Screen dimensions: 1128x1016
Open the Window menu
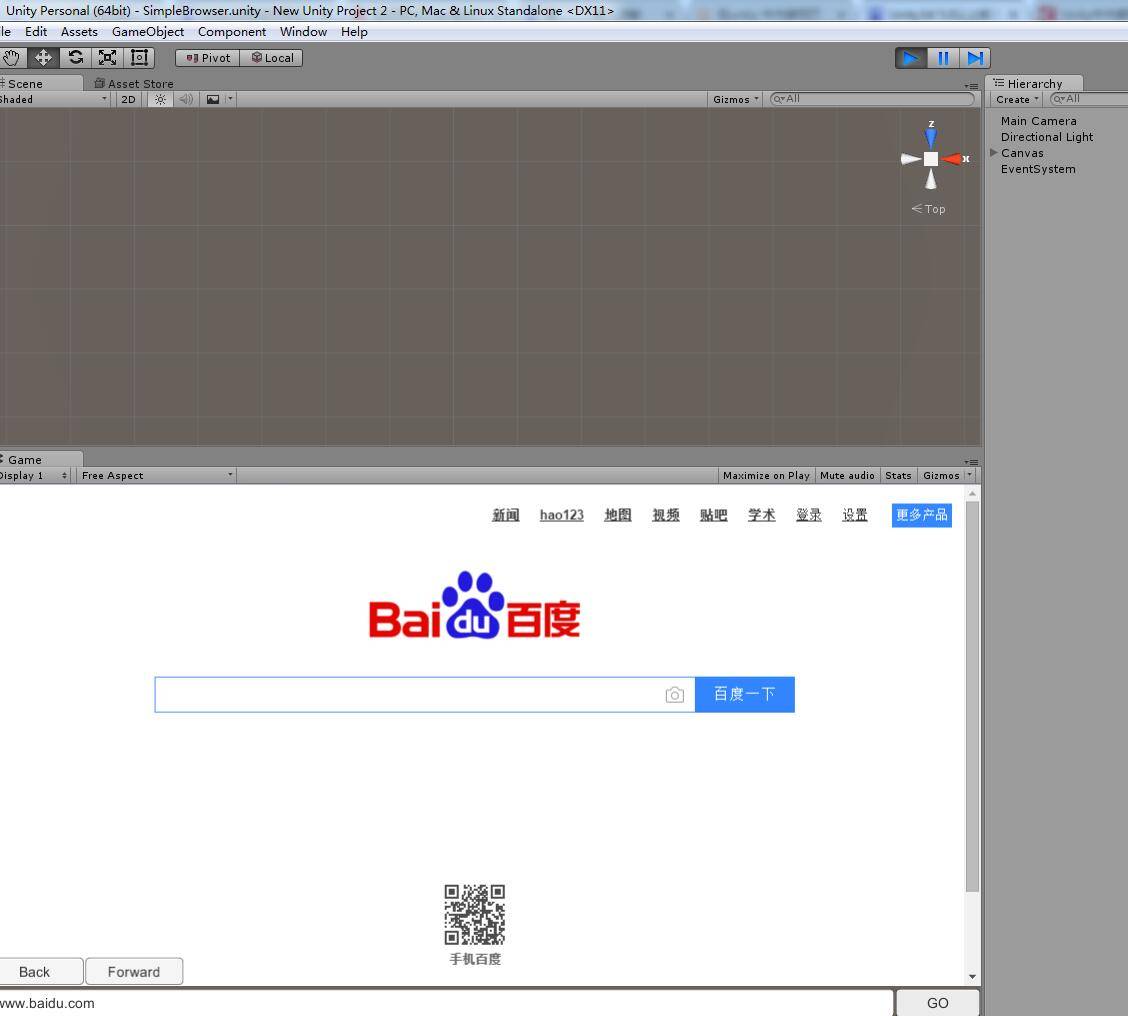(303, 32)
